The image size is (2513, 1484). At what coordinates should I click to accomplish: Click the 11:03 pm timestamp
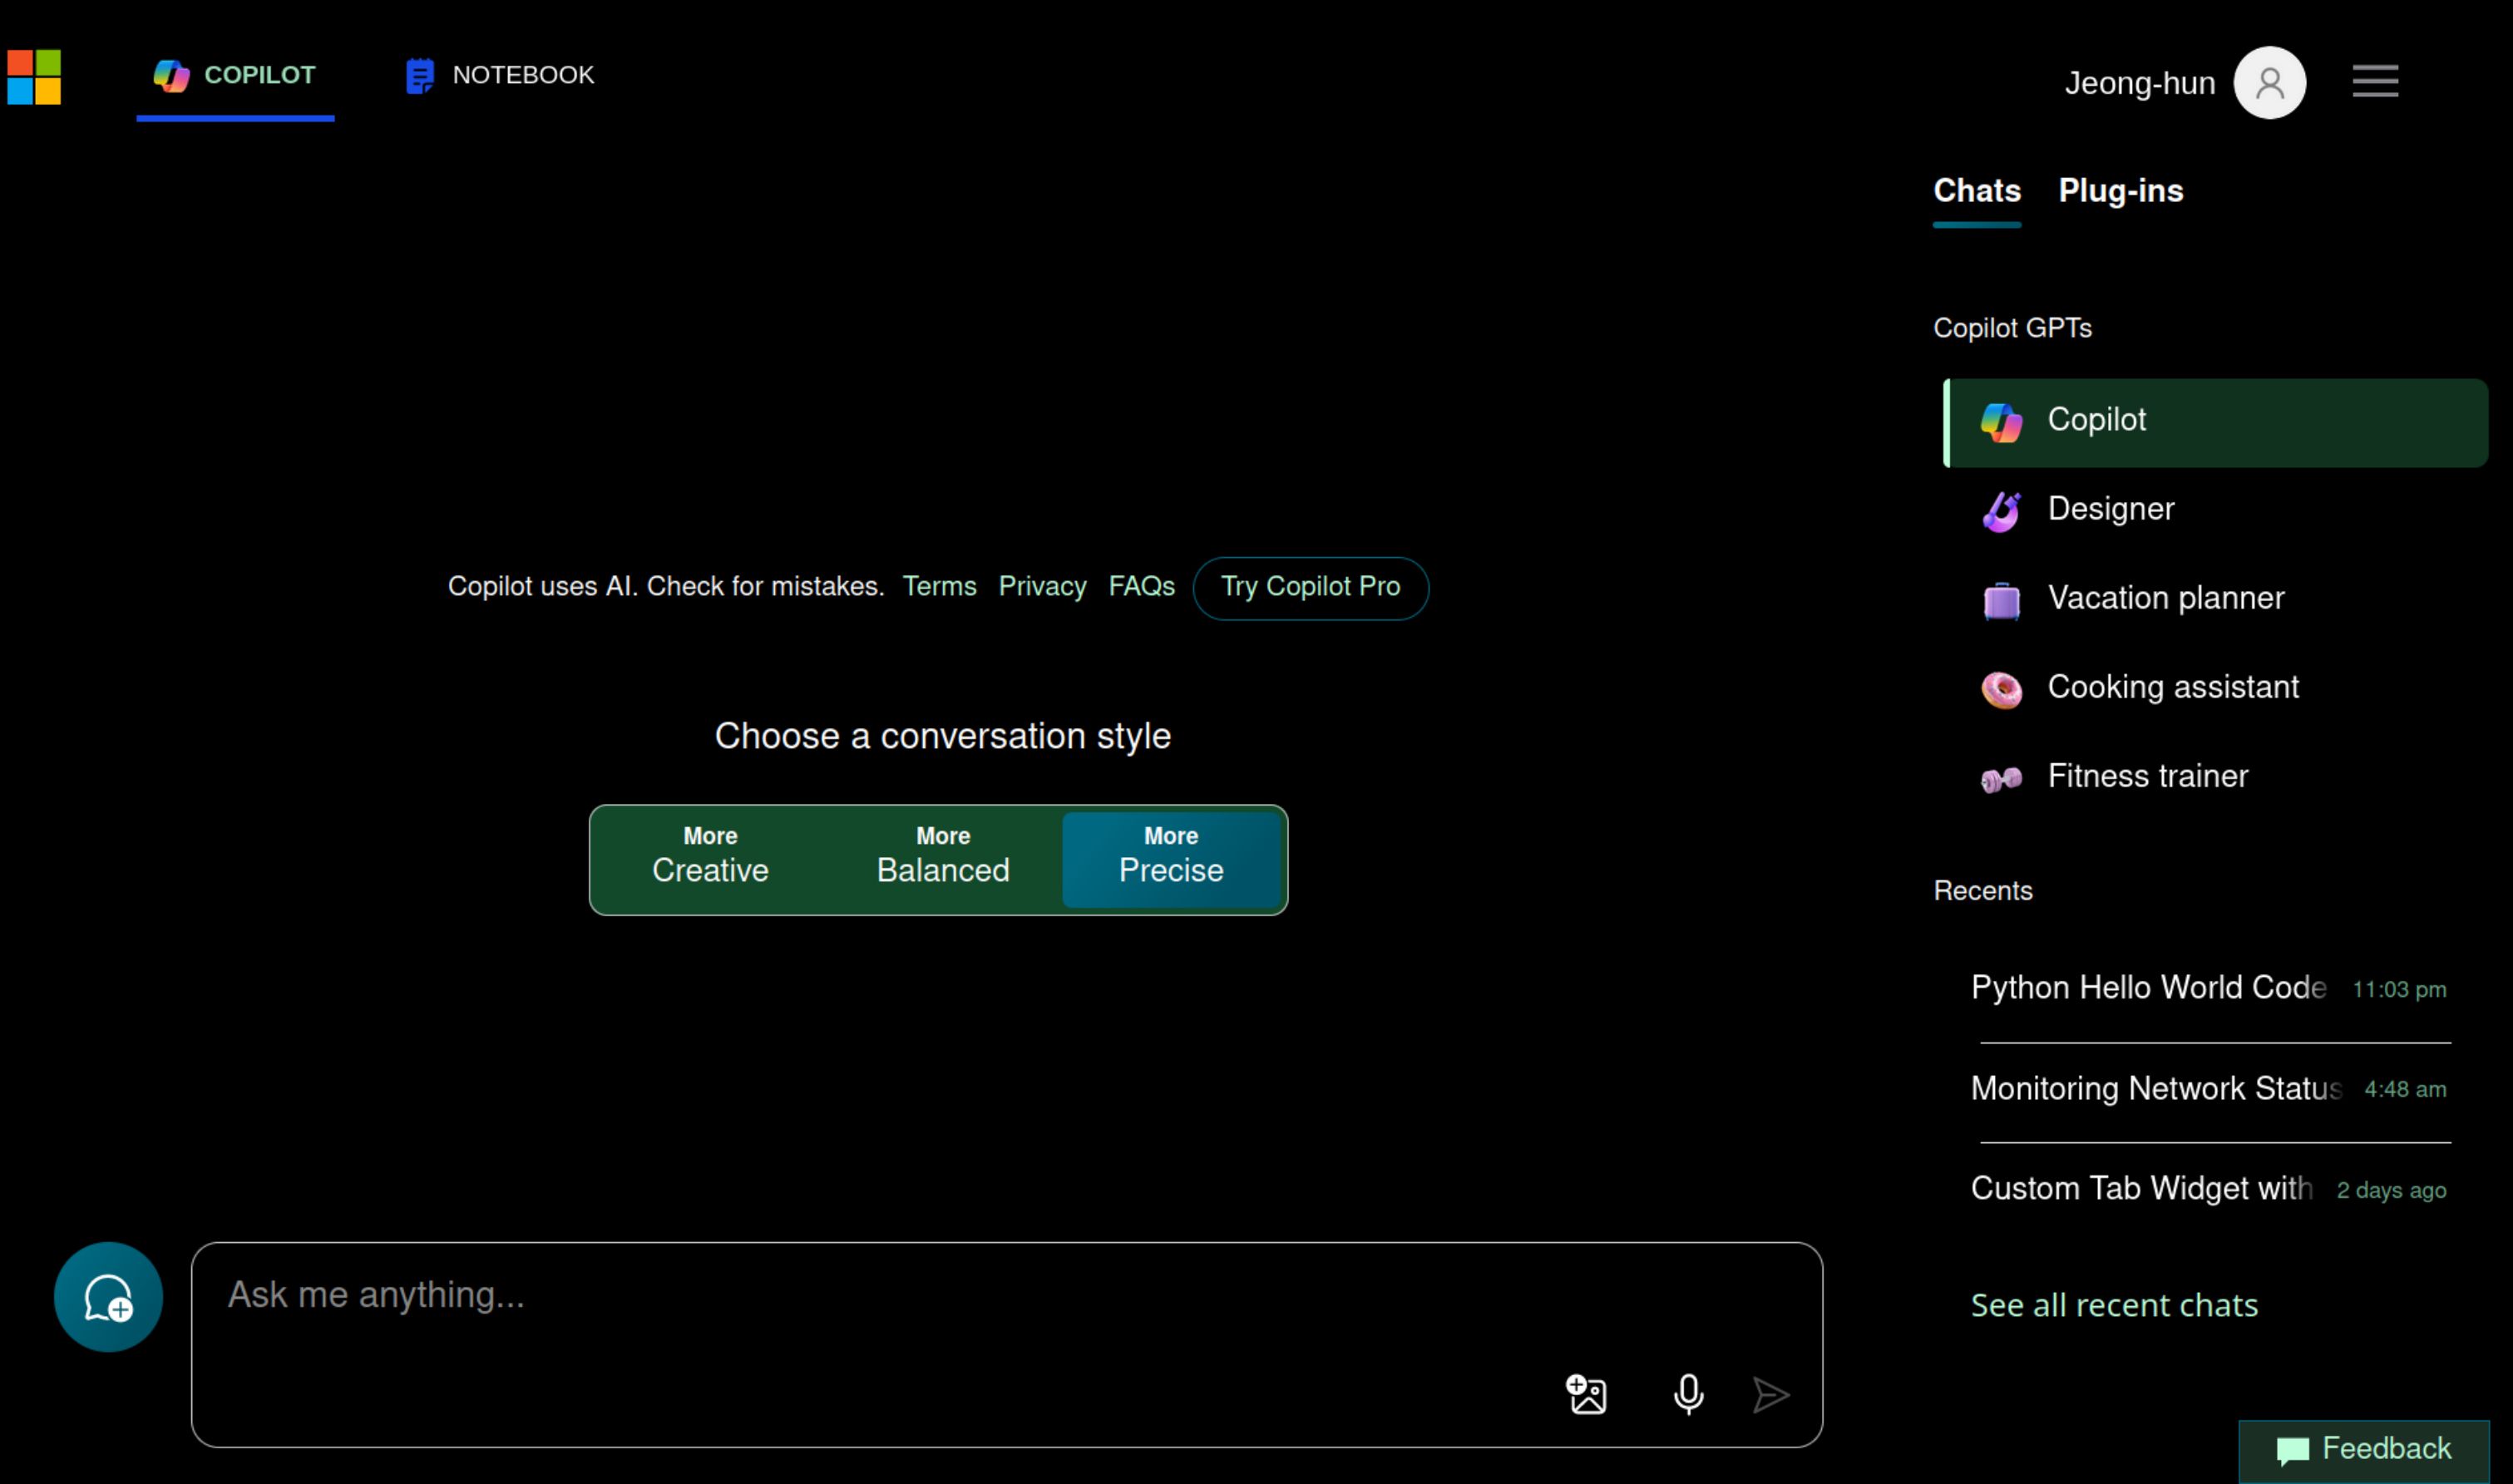2398,990
